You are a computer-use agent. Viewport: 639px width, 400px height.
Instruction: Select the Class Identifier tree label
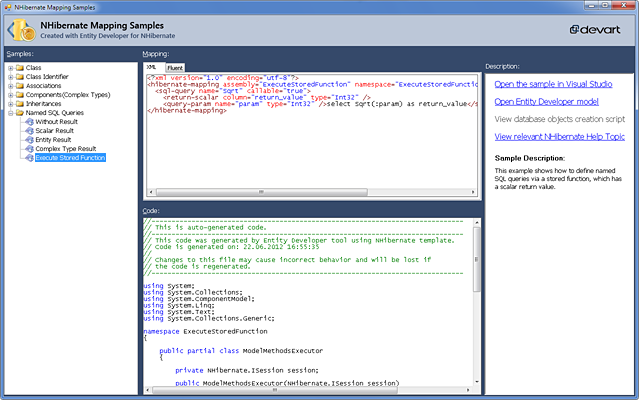(x=47, y=77)
